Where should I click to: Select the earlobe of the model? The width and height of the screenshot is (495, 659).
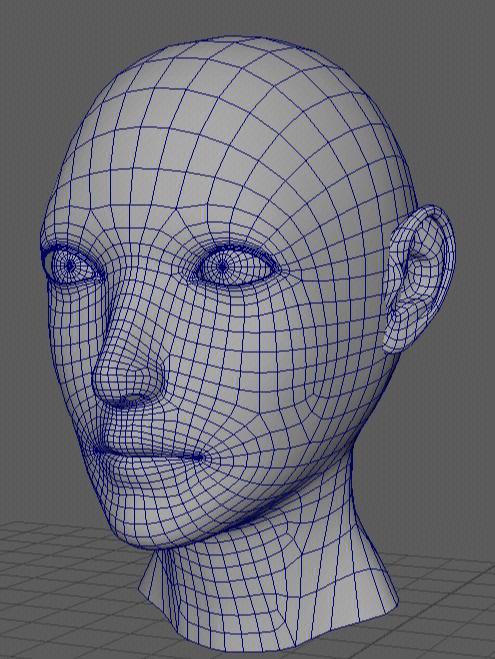point(393,338)
